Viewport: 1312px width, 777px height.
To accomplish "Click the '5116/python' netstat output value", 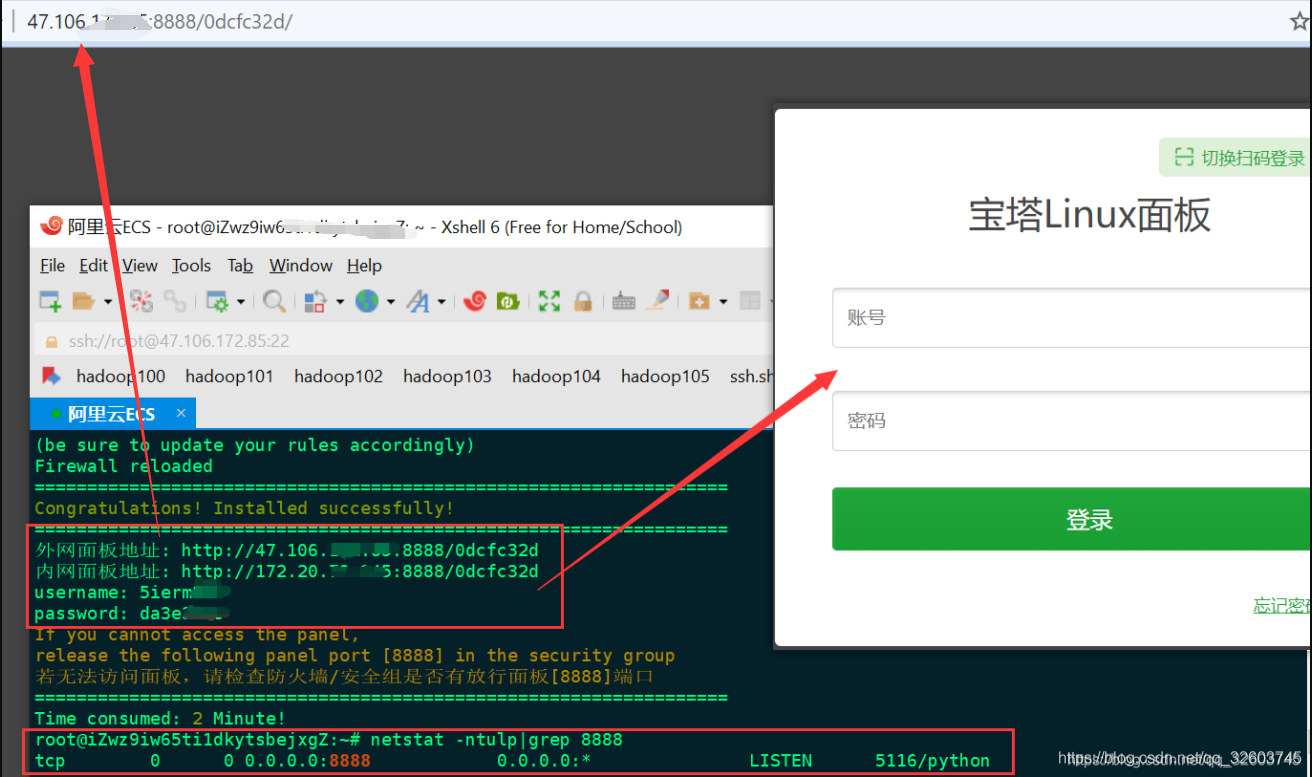I will 932,761.
